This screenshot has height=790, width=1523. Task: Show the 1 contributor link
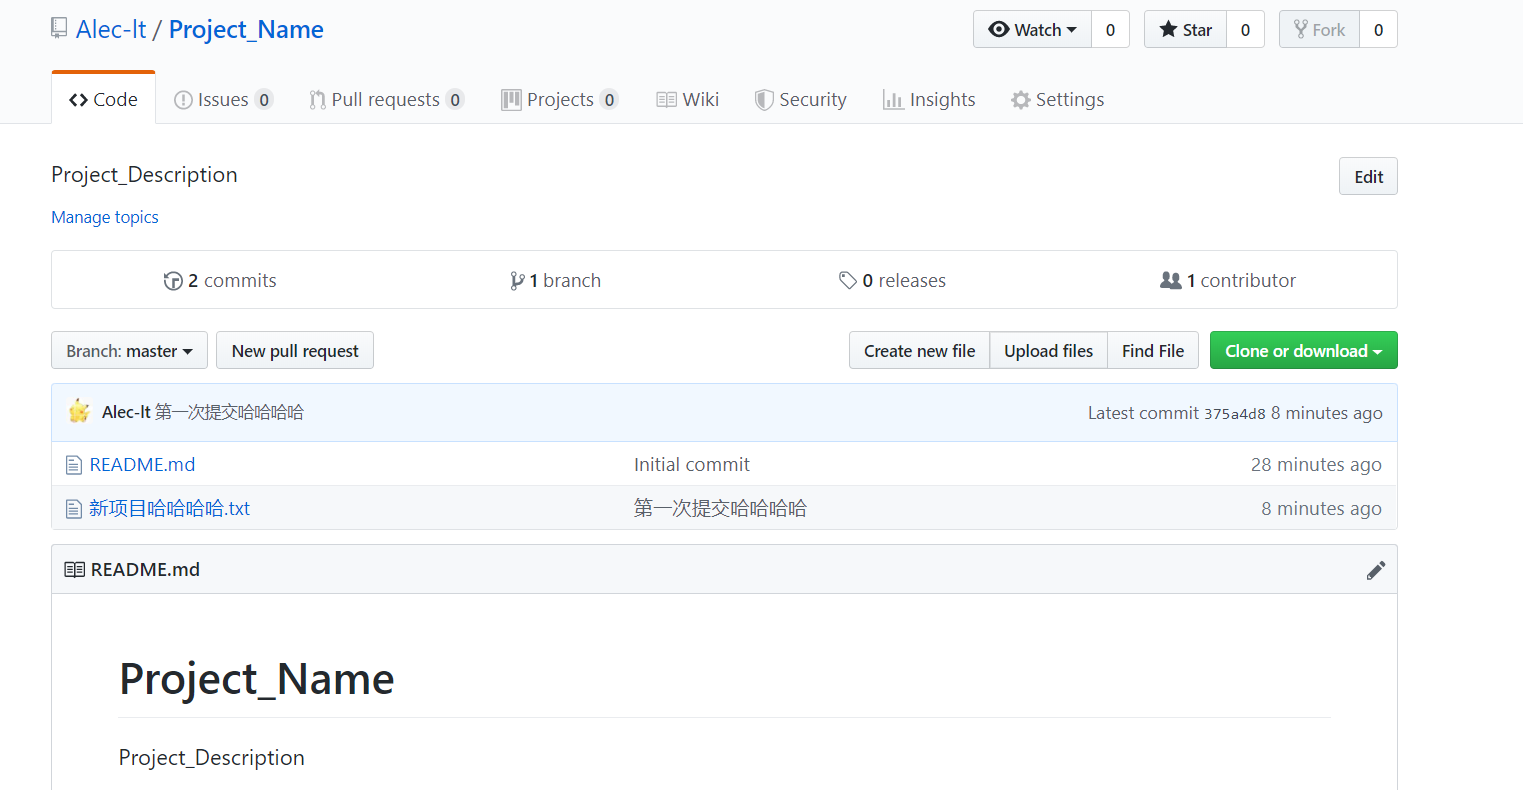[x=1228, y=281]
